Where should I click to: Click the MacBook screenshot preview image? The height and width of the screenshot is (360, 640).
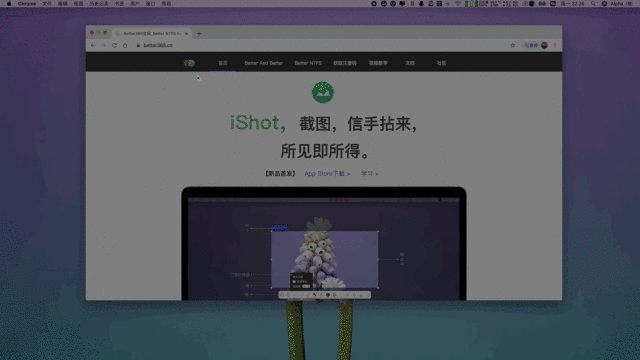click(x=324, y=244)
